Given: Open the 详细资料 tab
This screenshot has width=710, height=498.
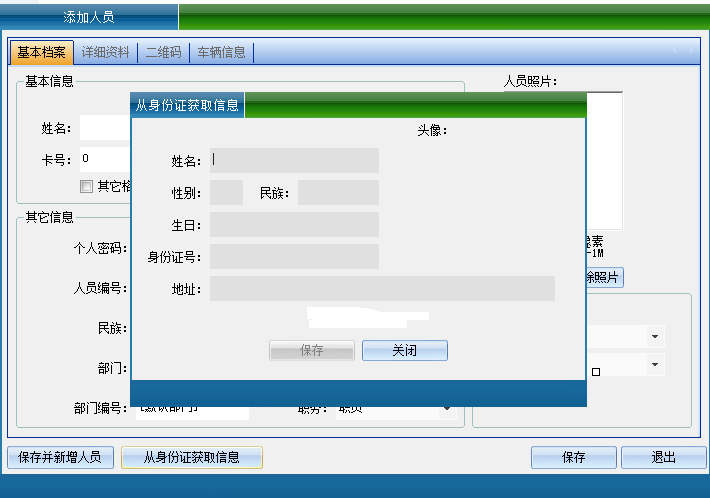Looking at the screenshot, I should (x=105, y=52).
